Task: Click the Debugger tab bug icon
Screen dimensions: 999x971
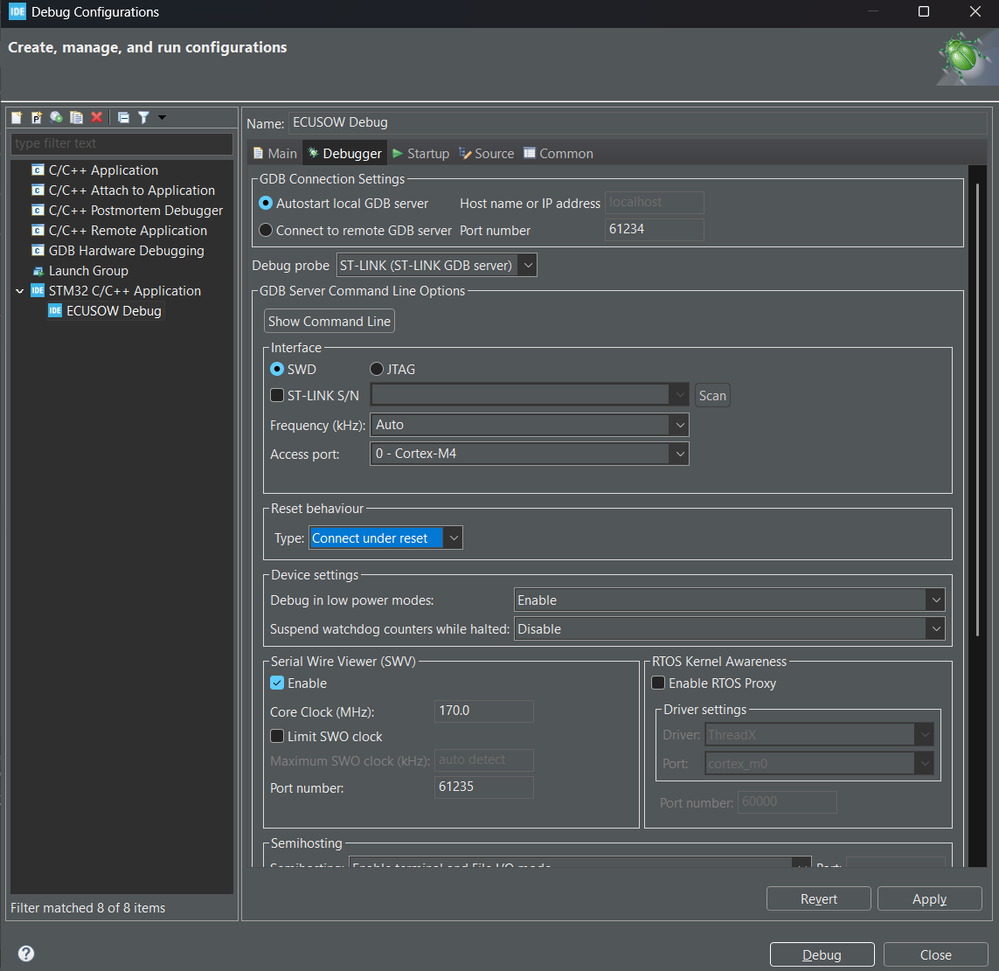Action: coord(313,153)
